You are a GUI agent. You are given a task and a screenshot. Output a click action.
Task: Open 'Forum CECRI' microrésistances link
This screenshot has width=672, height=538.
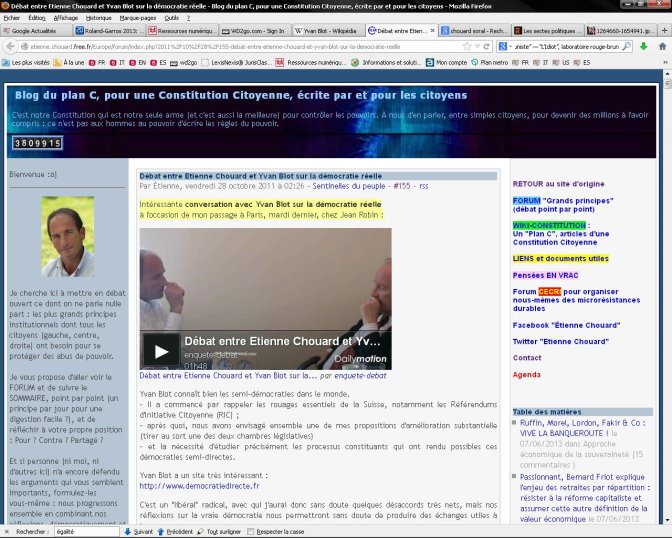(576, 300)
